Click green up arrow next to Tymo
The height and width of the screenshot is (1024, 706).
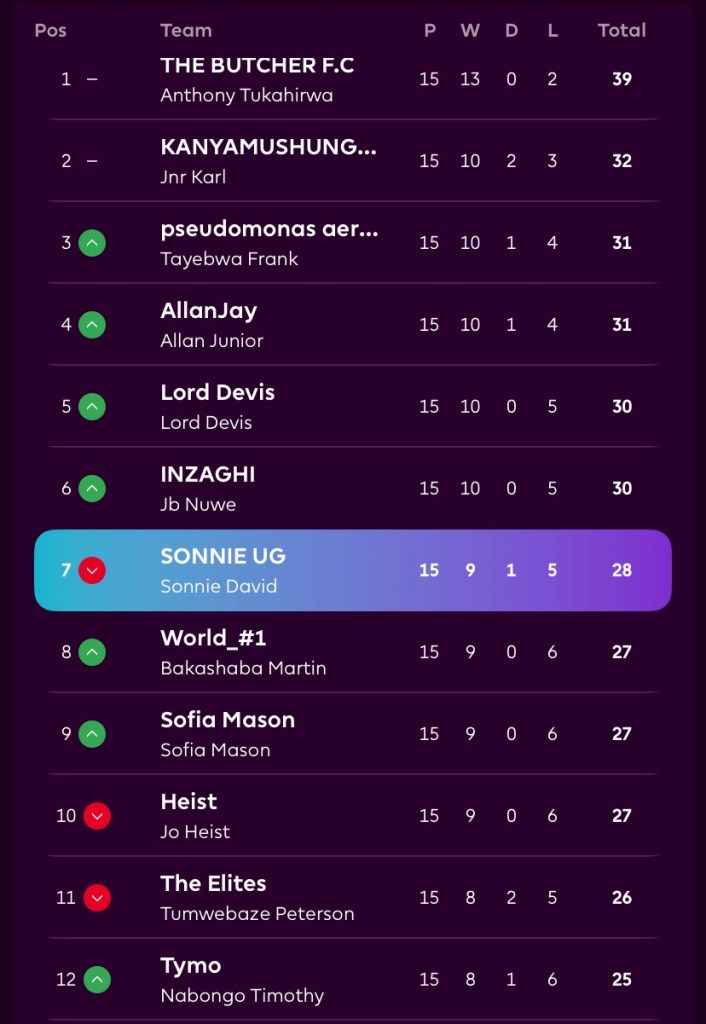click(x=97, y=980)
